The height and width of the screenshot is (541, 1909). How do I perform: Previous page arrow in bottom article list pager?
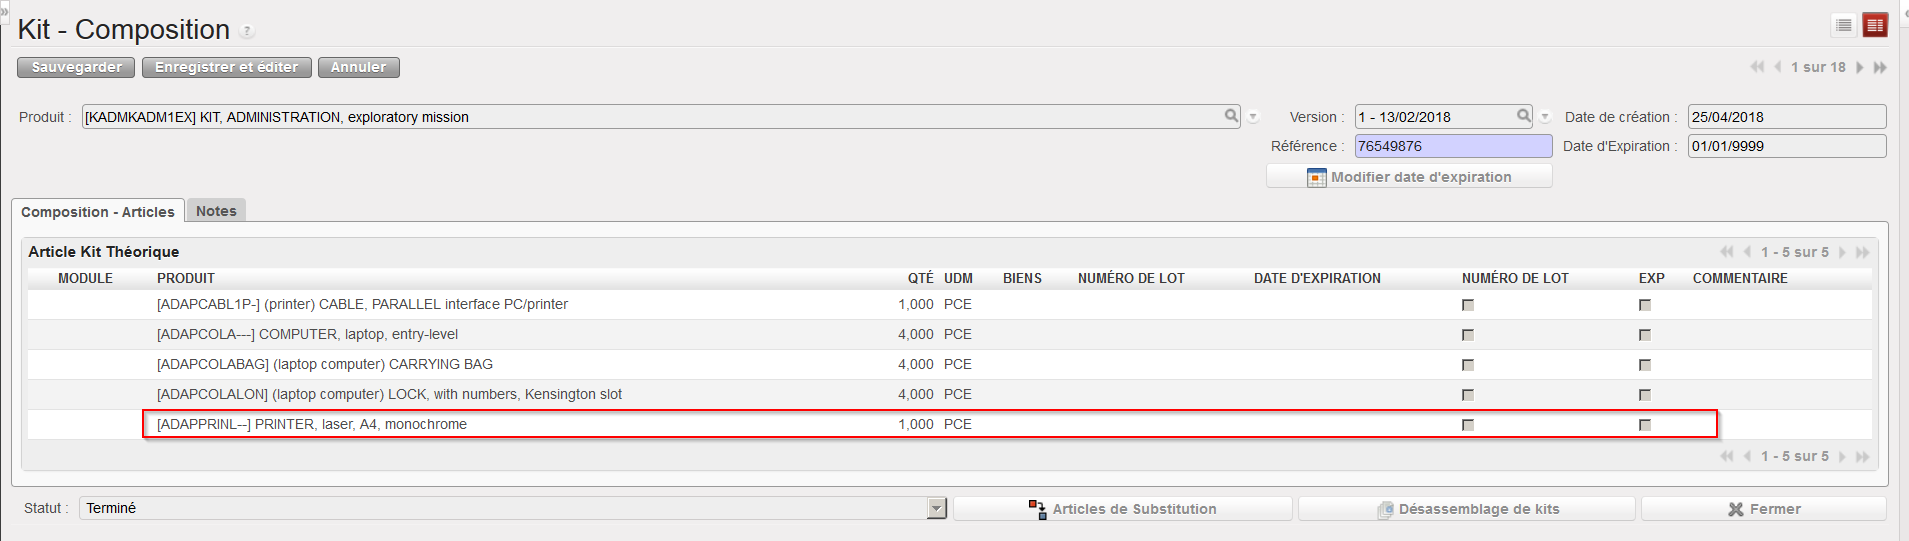click(1747, 456)
